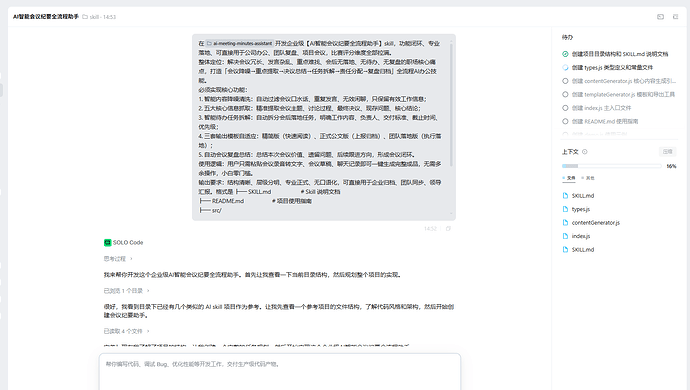Click the circle for README.md 使用指南 todo
Image resolution: width=690 pixels, height=390 pixels.
click(x=565, y=121)
